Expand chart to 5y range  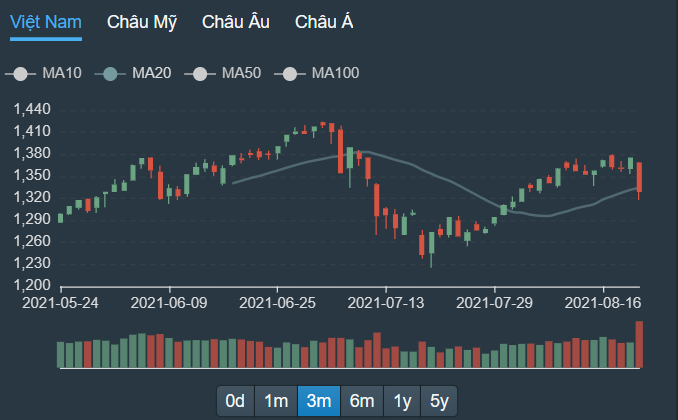(x=439, y=401)
